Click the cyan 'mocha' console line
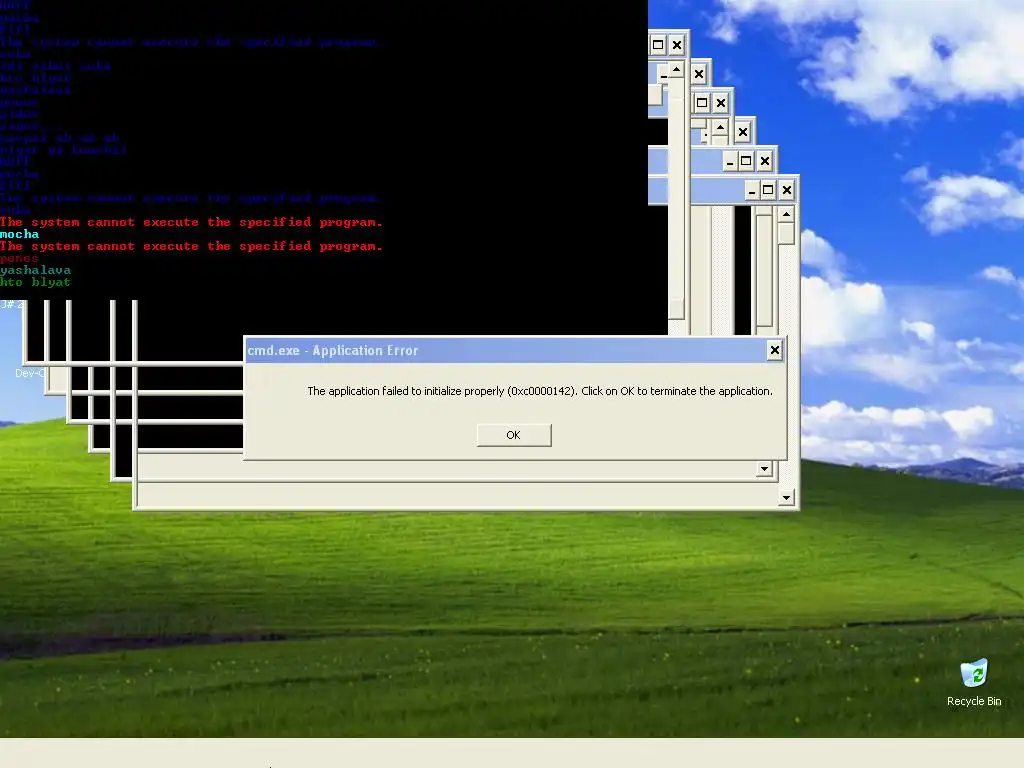The image size is (1024, 768). coord(20,234)
